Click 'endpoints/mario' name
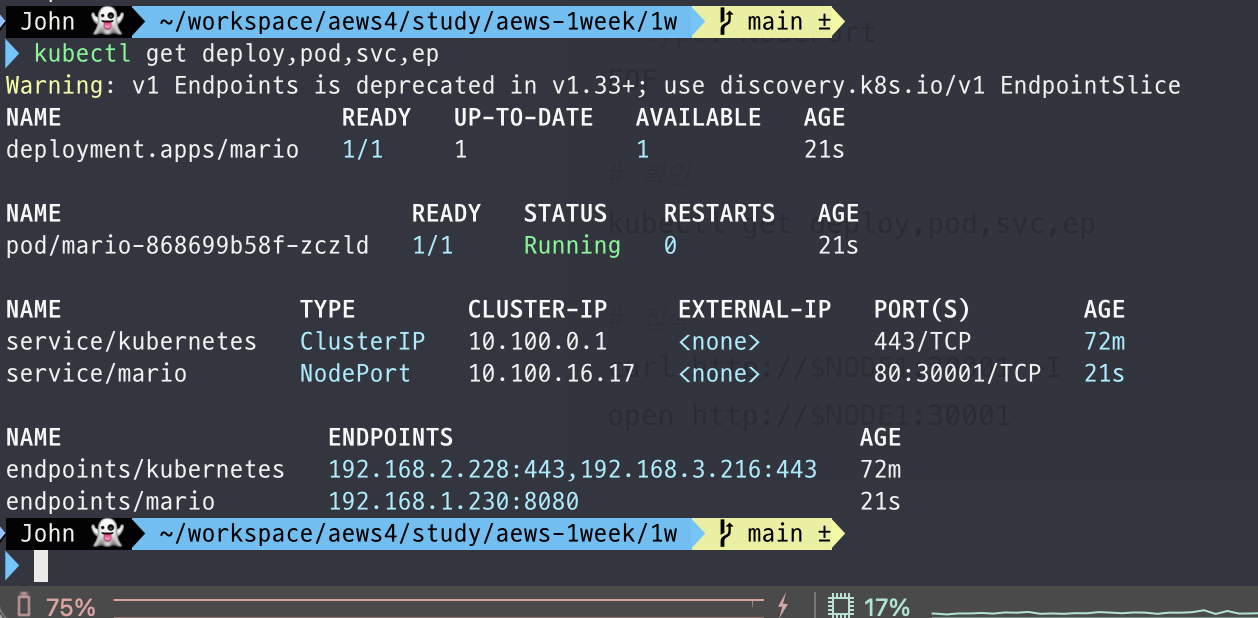Viewport: 1258px width, 618px height. point(110,501)
